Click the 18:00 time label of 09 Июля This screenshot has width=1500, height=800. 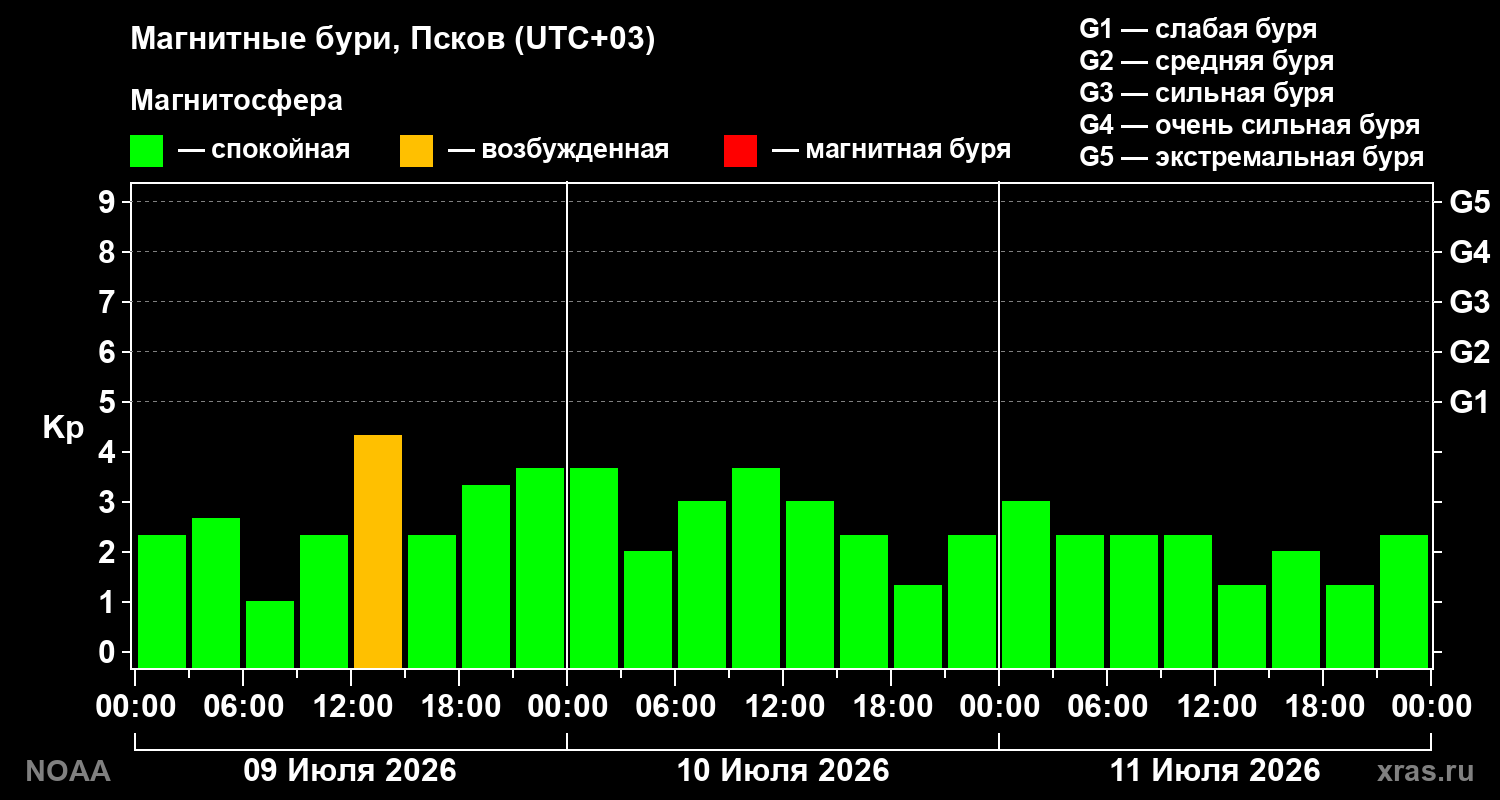pyautogui.click(x=459, y=706)
